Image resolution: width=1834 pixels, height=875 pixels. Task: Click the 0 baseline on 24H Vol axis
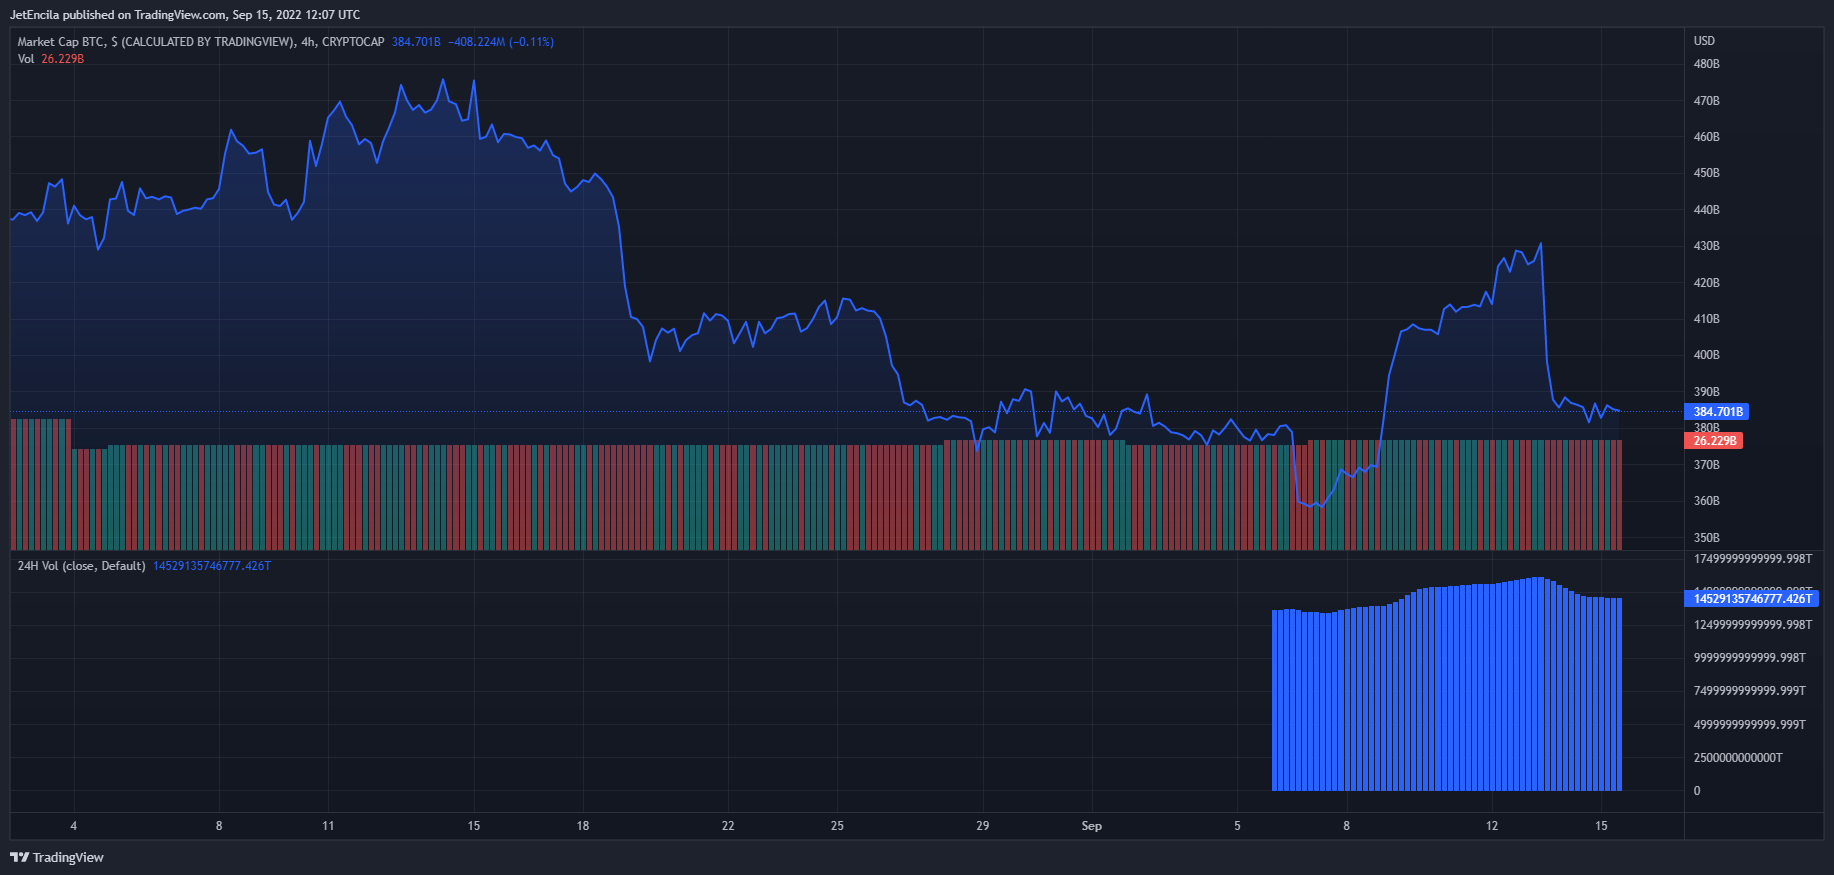point(1697,791)
